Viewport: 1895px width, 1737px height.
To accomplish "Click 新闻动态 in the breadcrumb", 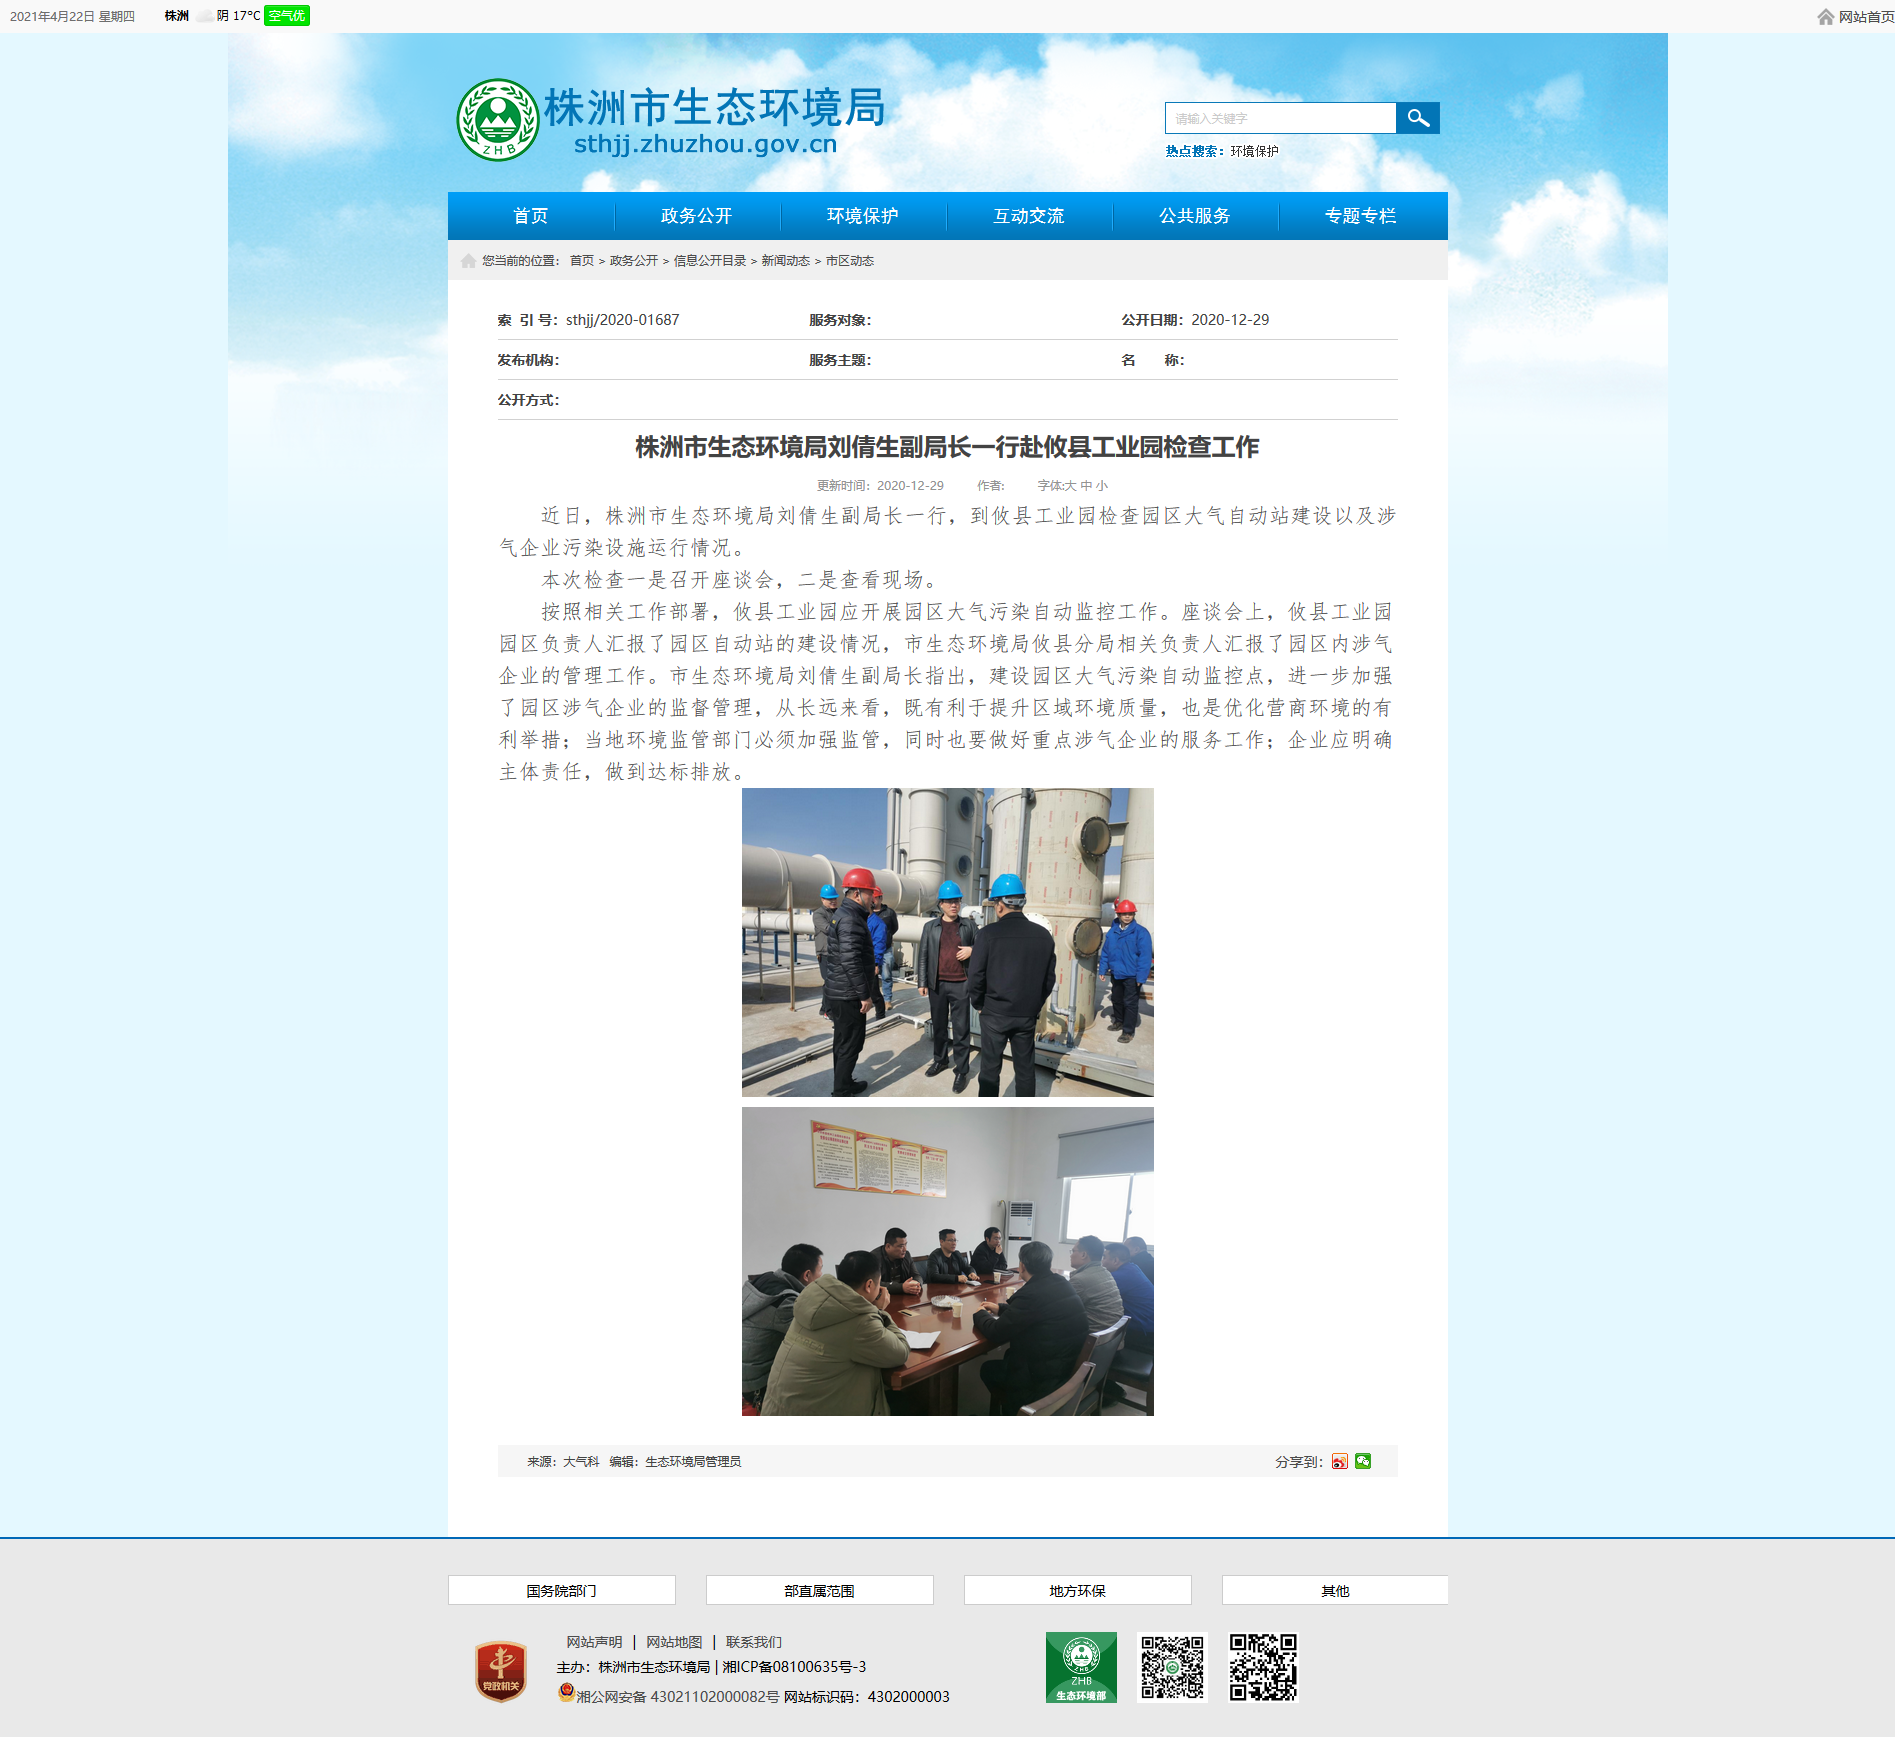I will tap(786, 261).
